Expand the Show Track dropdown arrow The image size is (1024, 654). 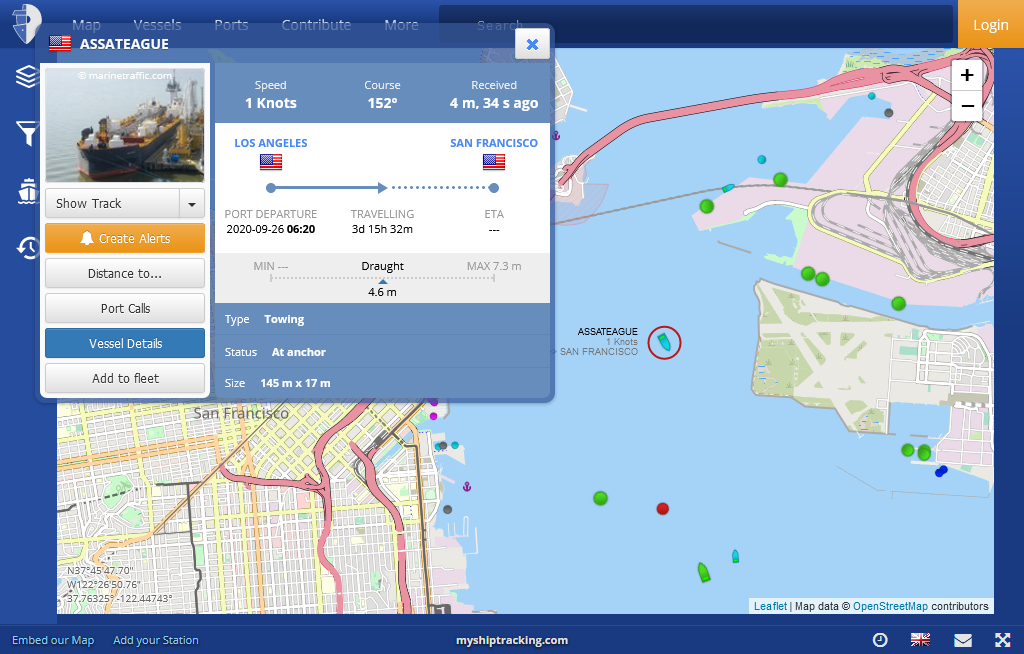click(191, 204)
